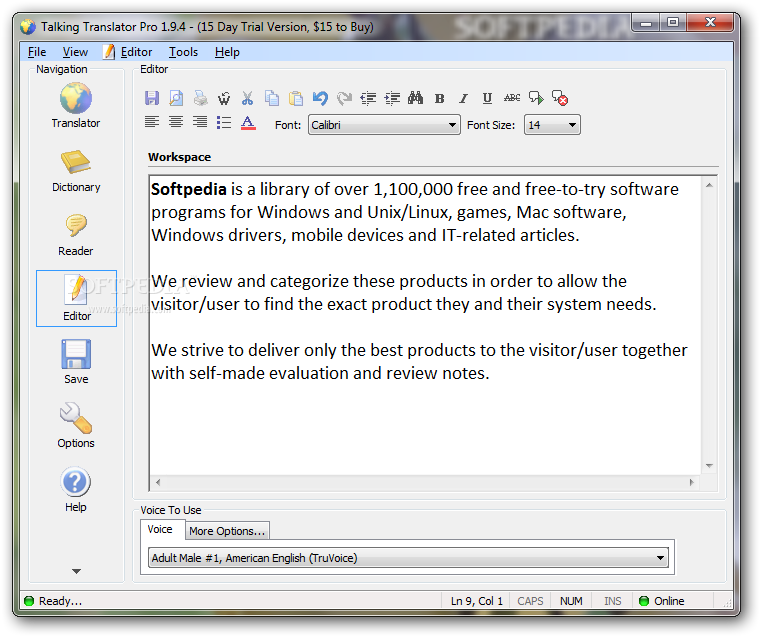Image resolution: width=761 pixels, height=637 pixels.
Task: Click the Redo arrow icon
Action: 344,98
